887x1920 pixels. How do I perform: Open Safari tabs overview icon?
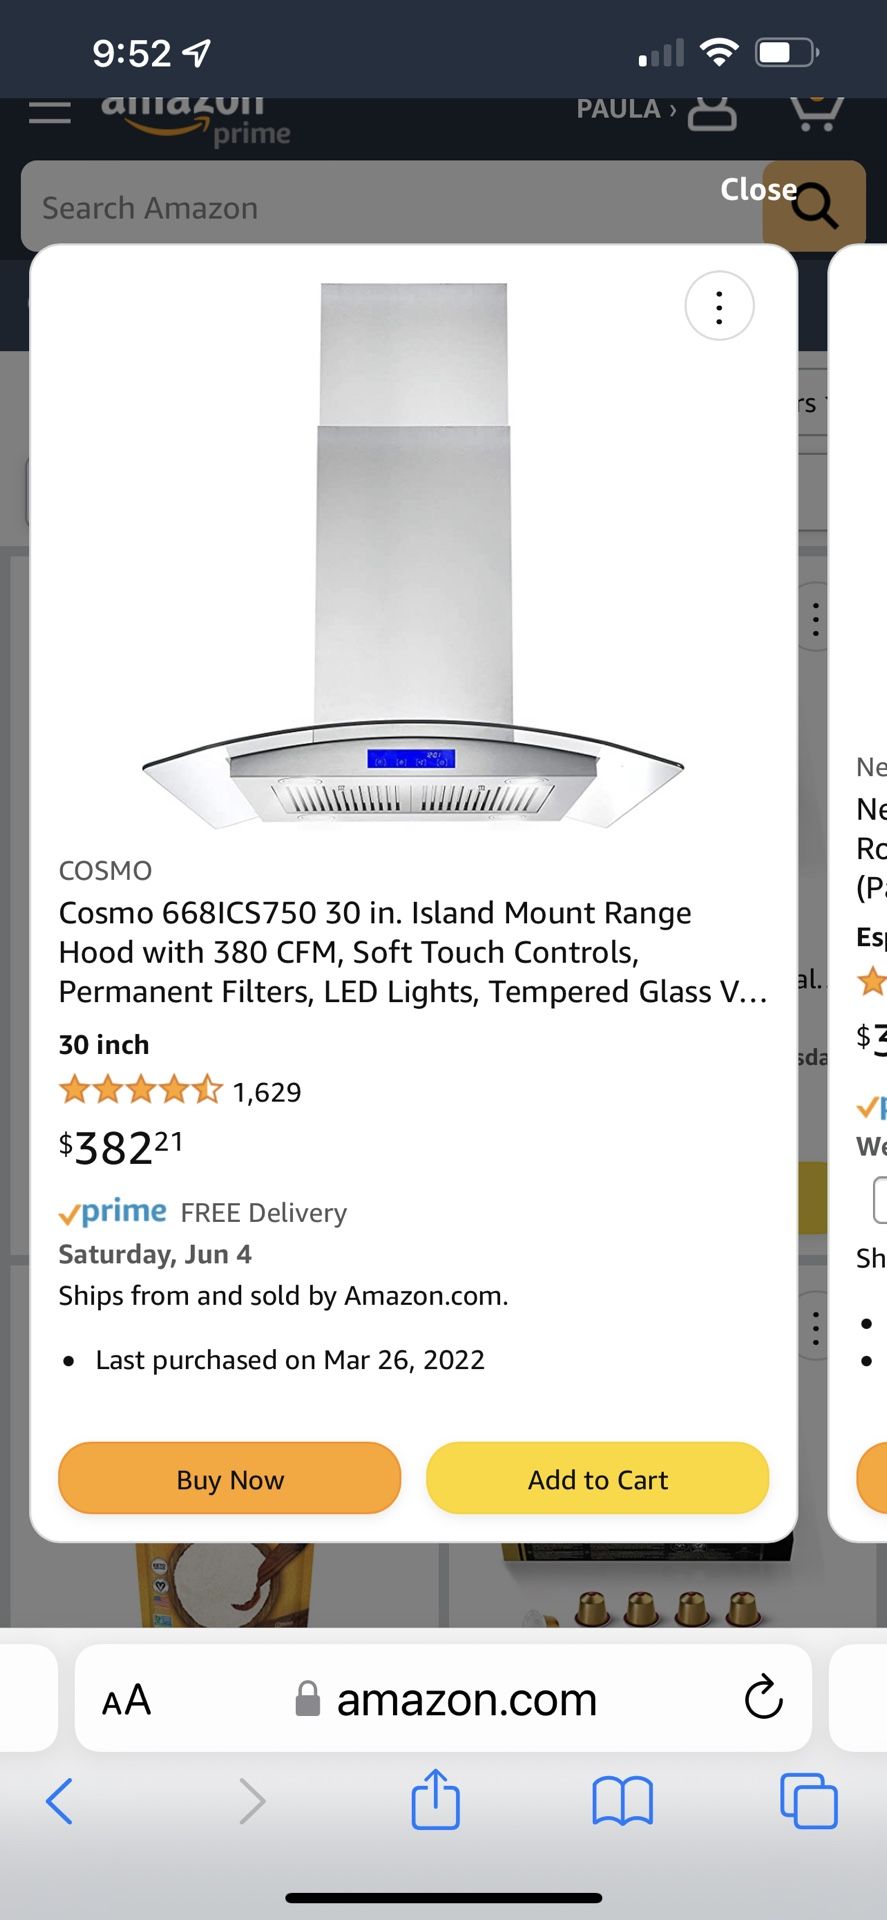pyautogui.click(x=808, y=1801)
